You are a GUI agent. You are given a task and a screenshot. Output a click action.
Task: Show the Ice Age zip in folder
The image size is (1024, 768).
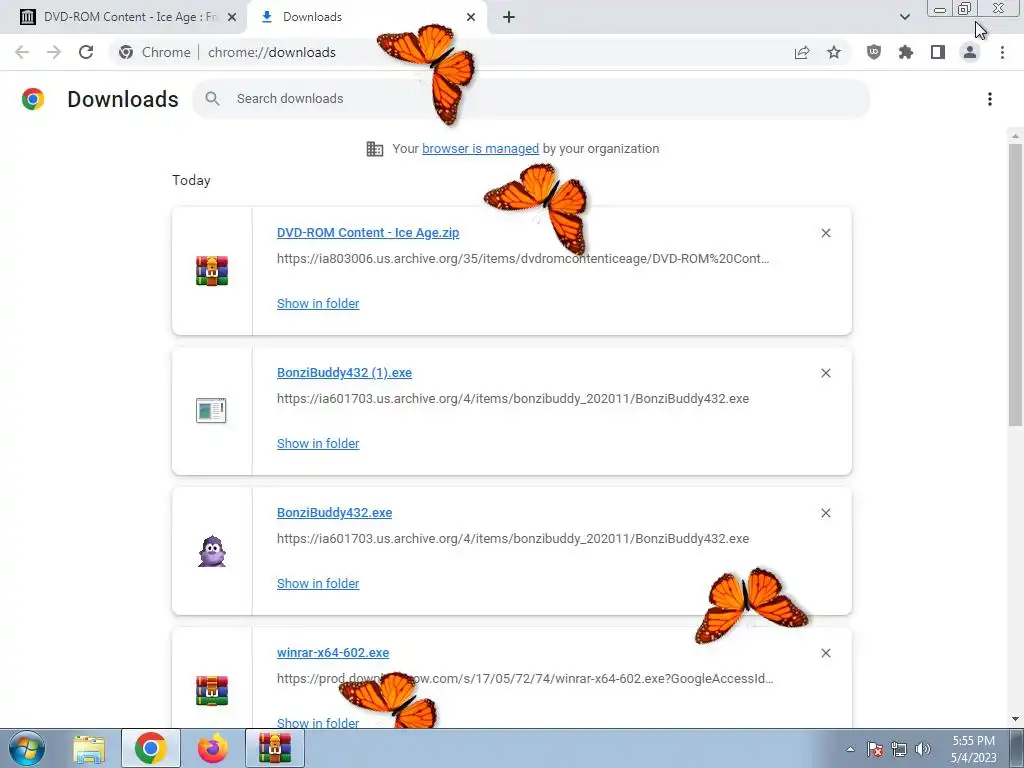(x=318, y=303)
